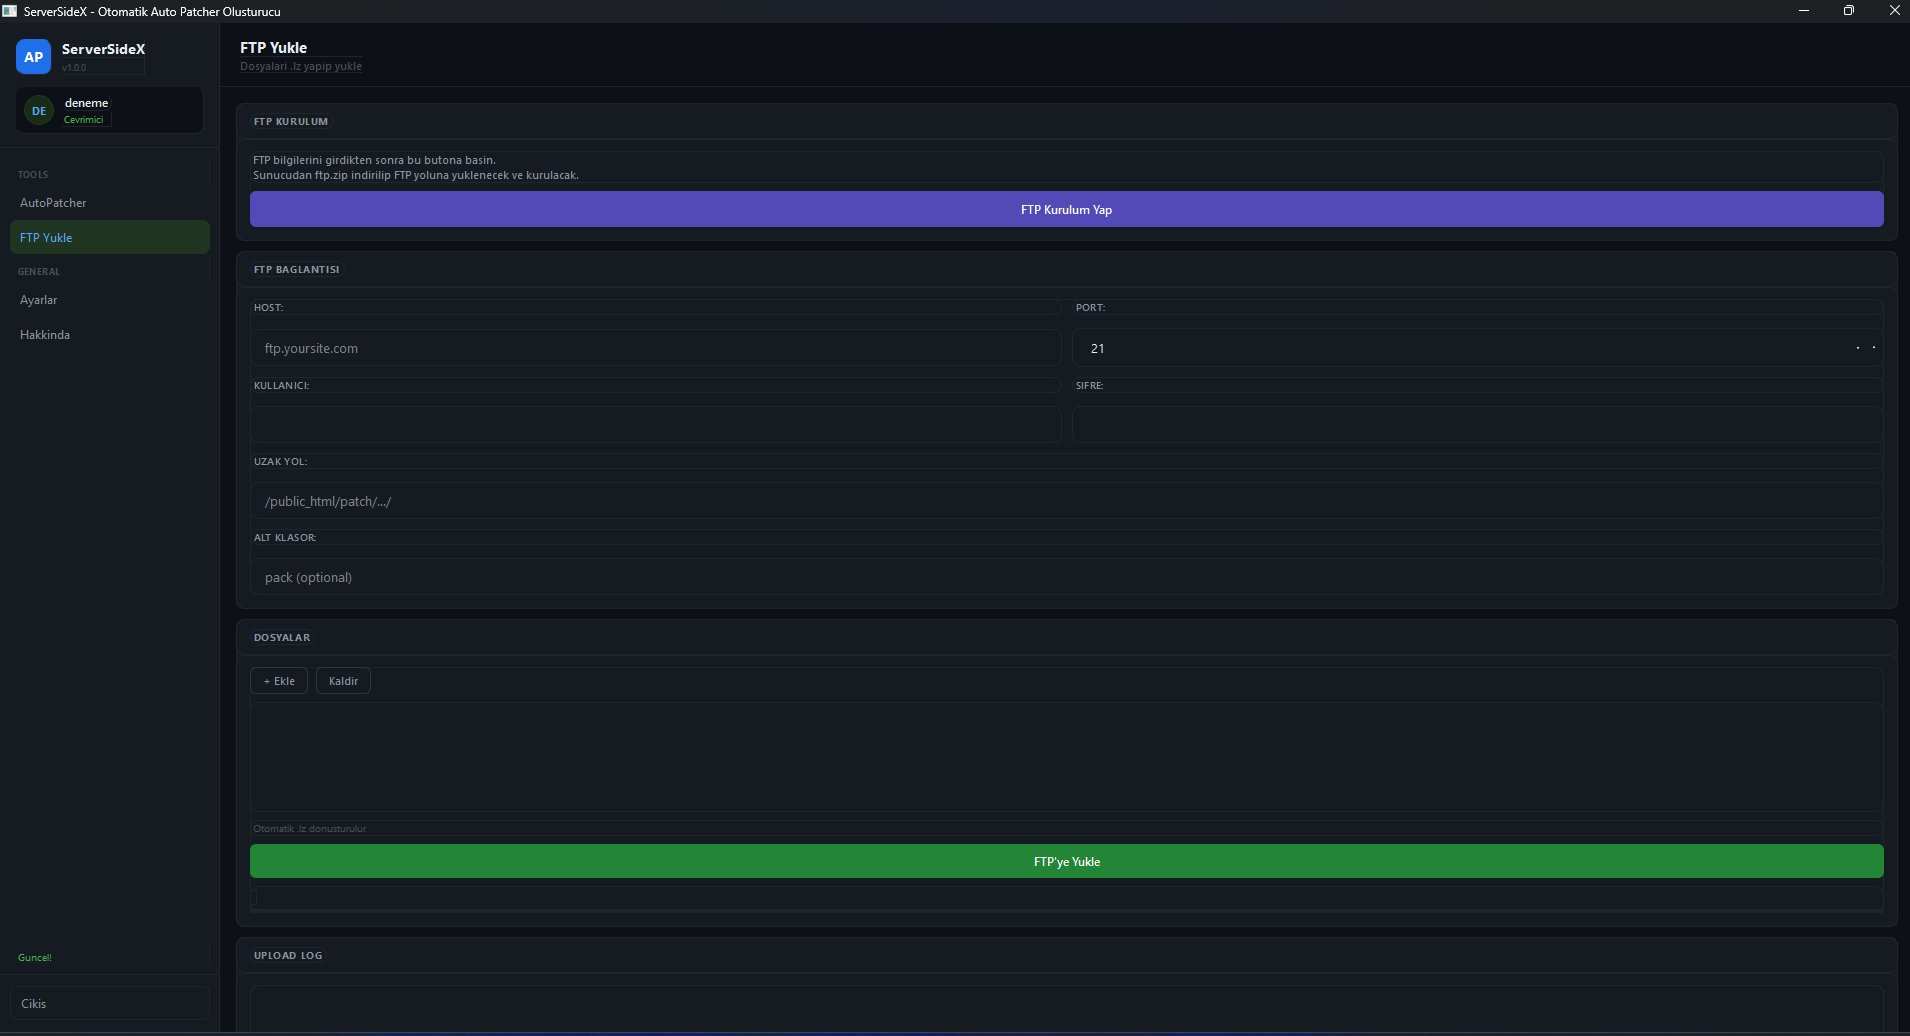Restore down the ServerSideX window
The width and height of the screenshot is (1910, 1036).
[x=1849, y=10]
